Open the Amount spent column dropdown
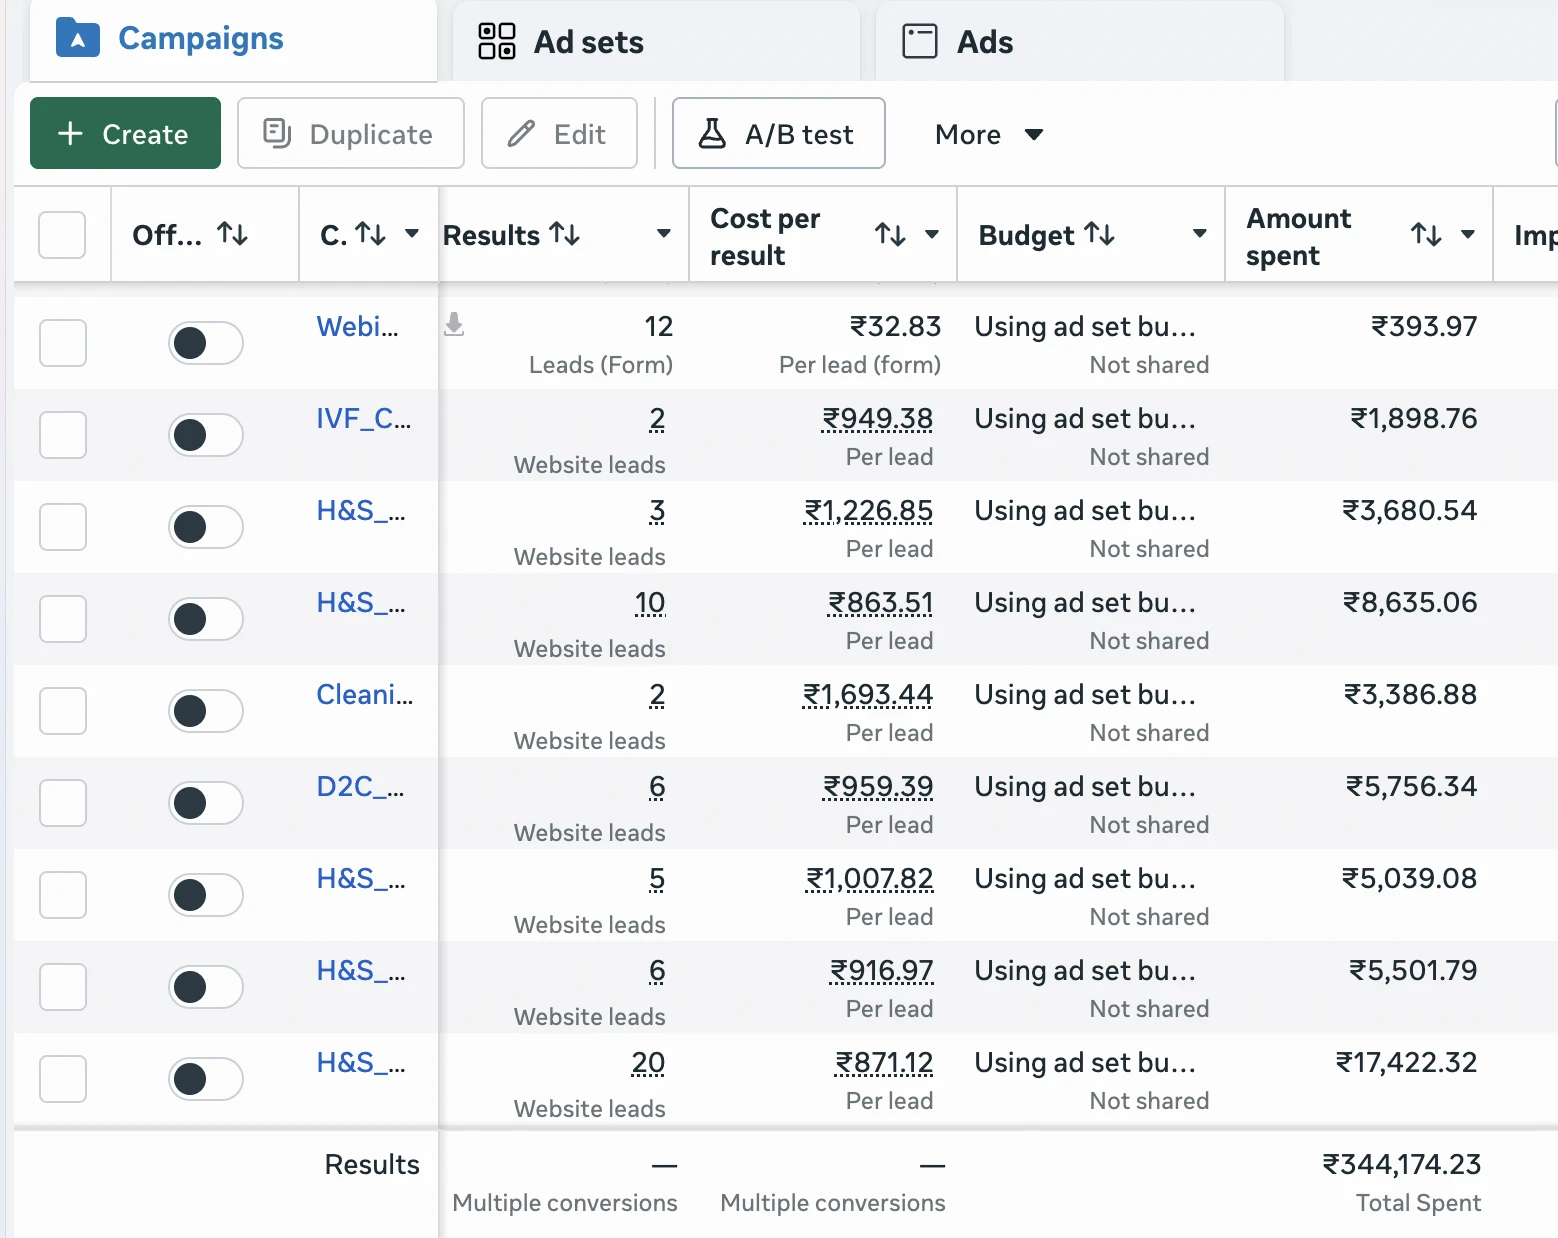The height and width of the screenshot is (1238, 1558). coord(1468,235)
